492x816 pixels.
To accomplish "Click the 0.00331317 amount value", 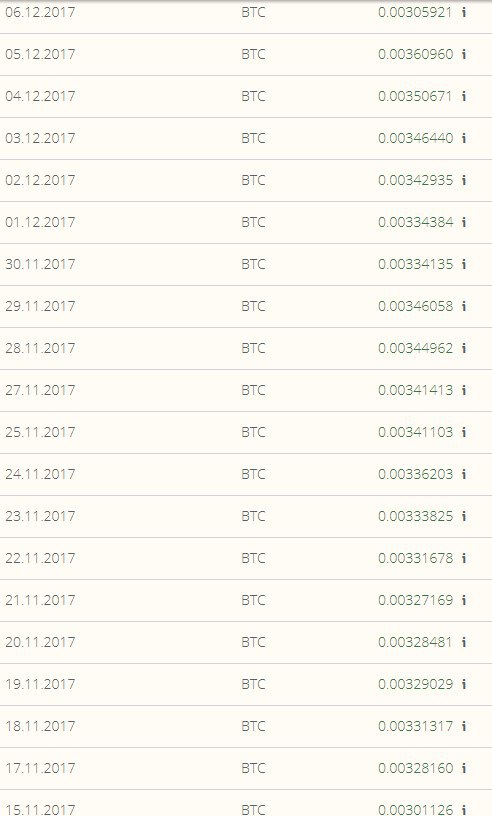I will [x=415, y=726].
